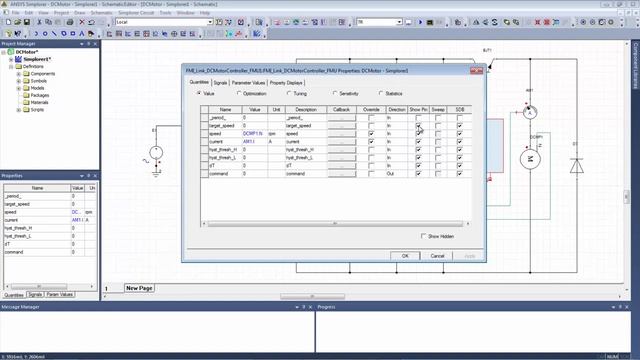Click the voltage source symbol in schematic
The height and width of the screenshot is (360, 640).
pyautogui.click(x=156, y=153)
